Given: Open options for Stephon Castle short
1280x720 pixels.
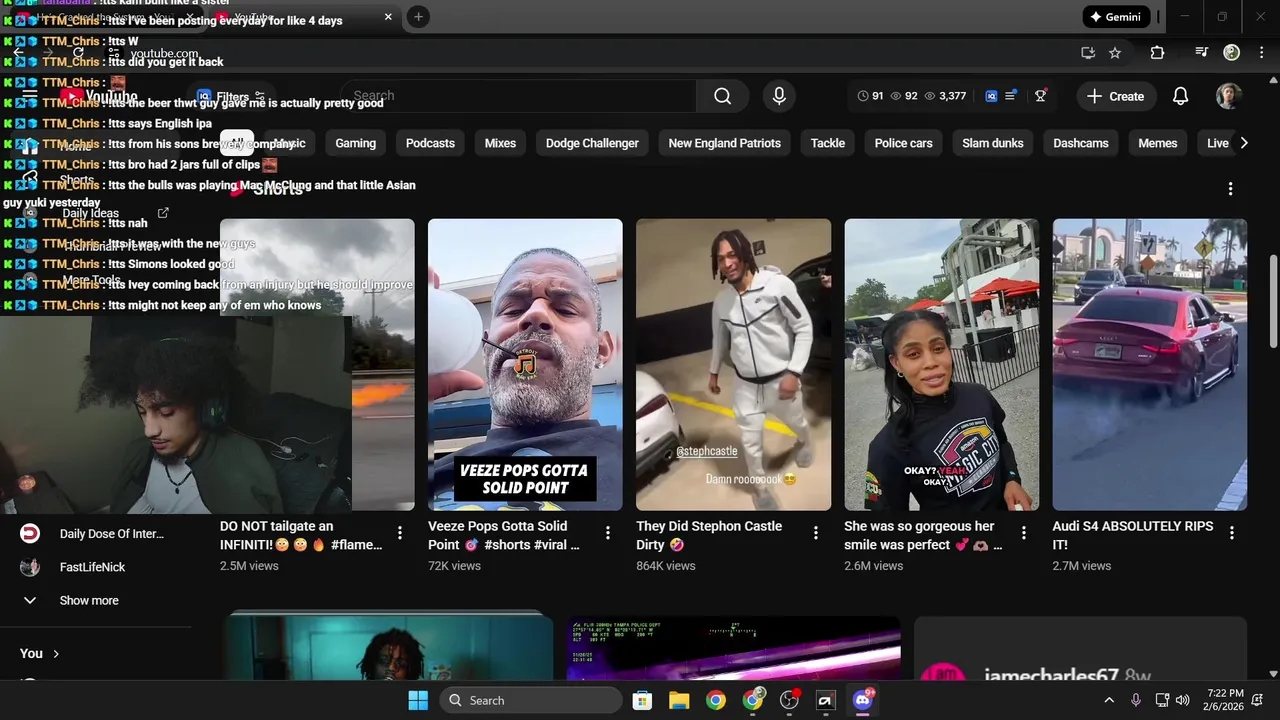Looking at the screenshot, I should point(816,533).
